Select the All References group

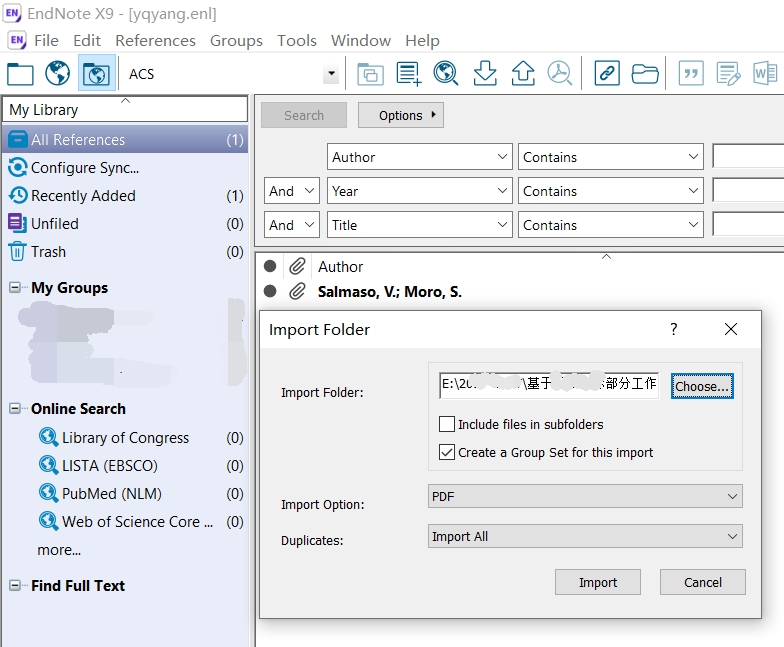coord(125,140)
